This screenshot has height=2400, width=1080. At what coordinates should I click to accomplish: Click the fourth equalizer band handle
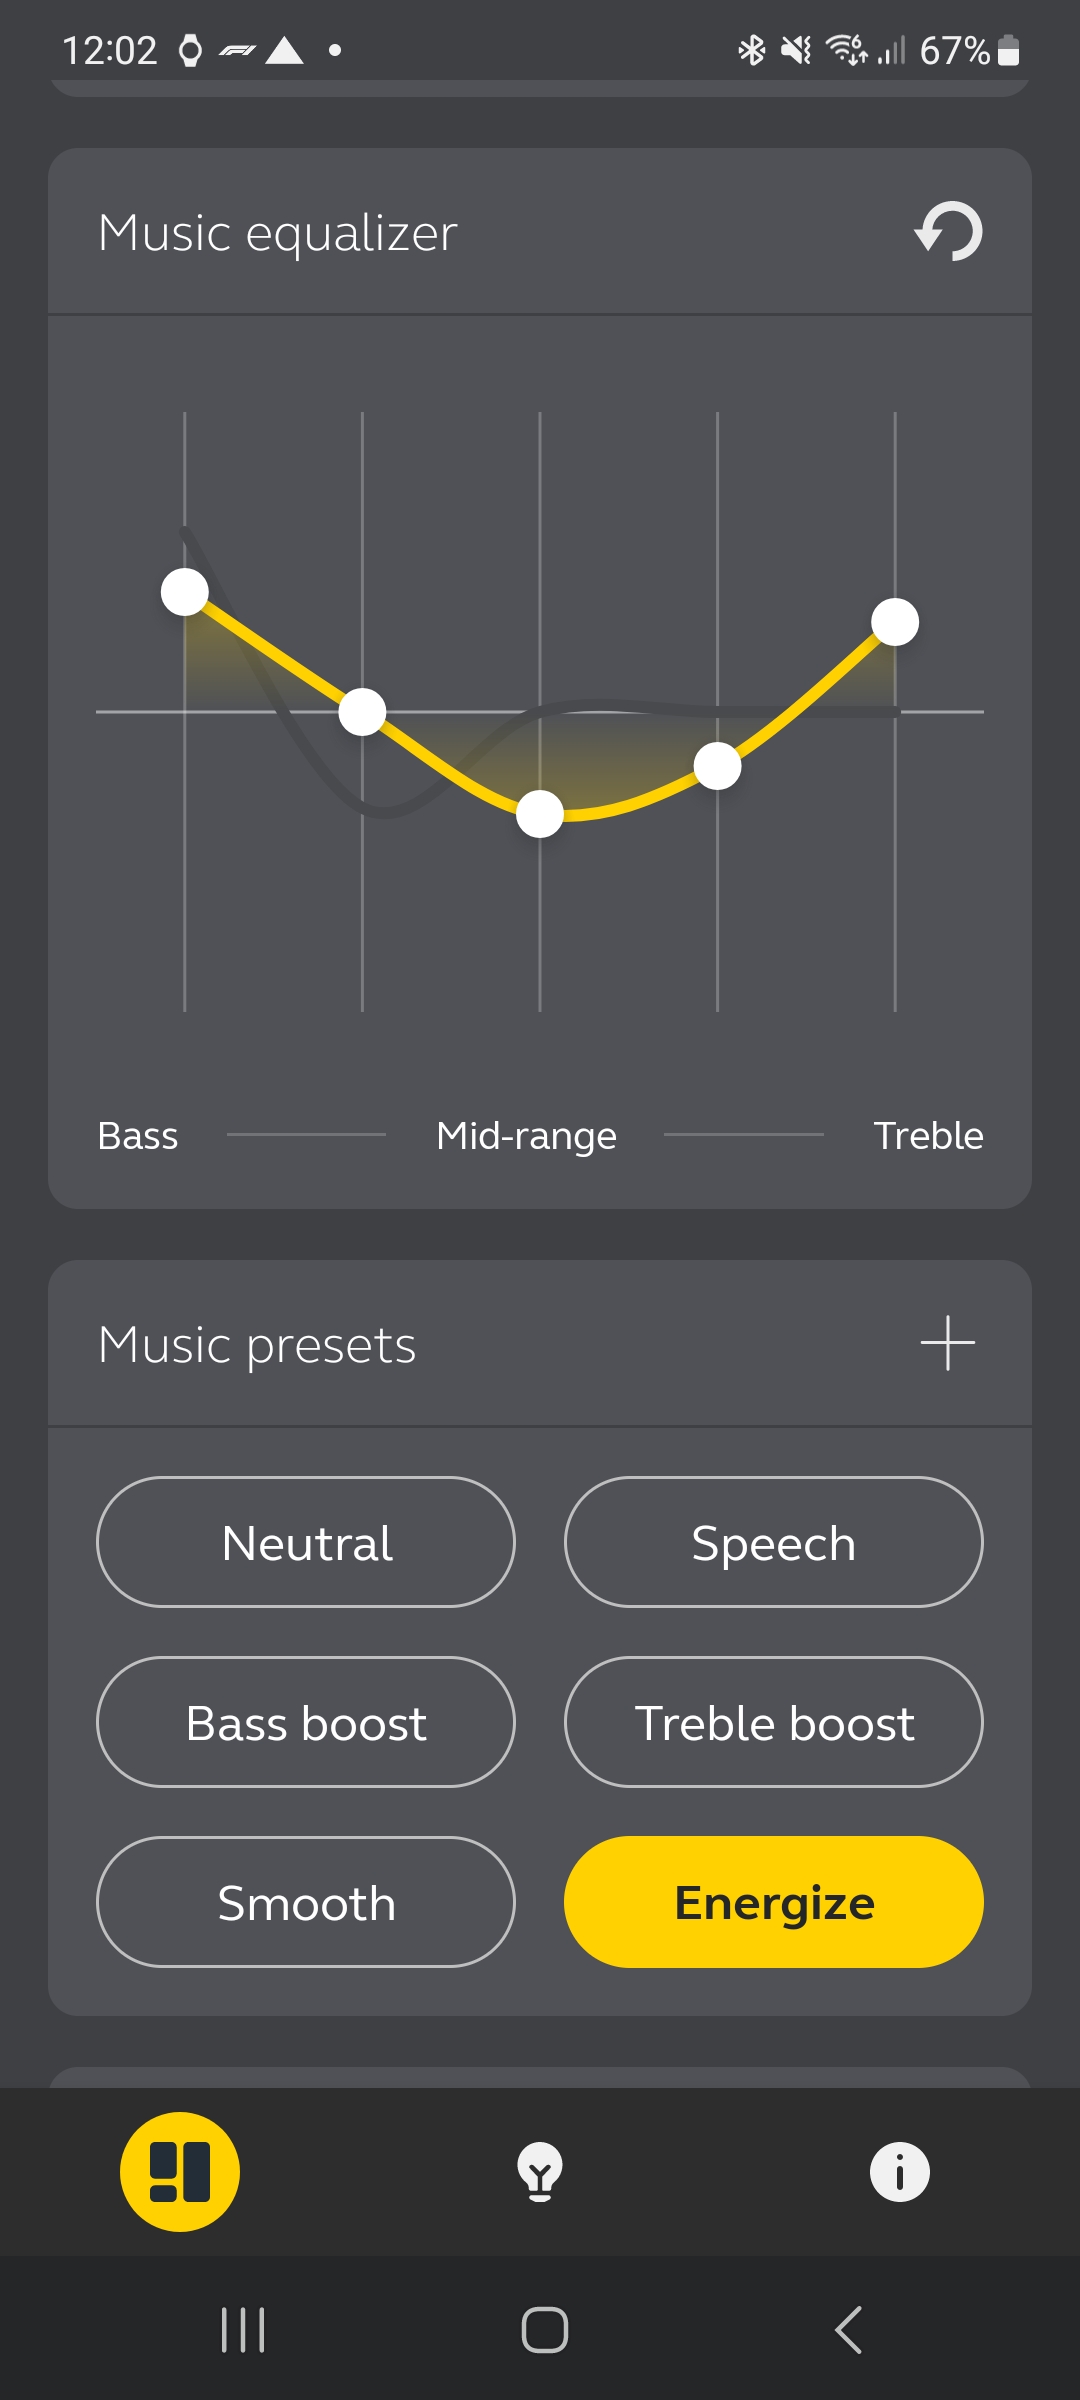click(717, 766)
